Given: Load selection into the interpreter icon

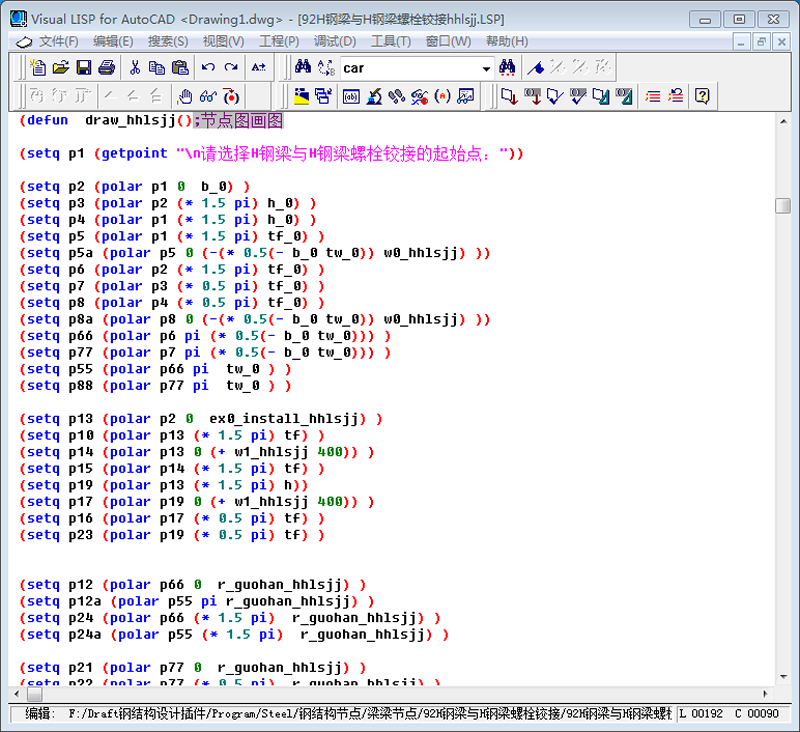Looking at the screenshot, I should [532, 96].
